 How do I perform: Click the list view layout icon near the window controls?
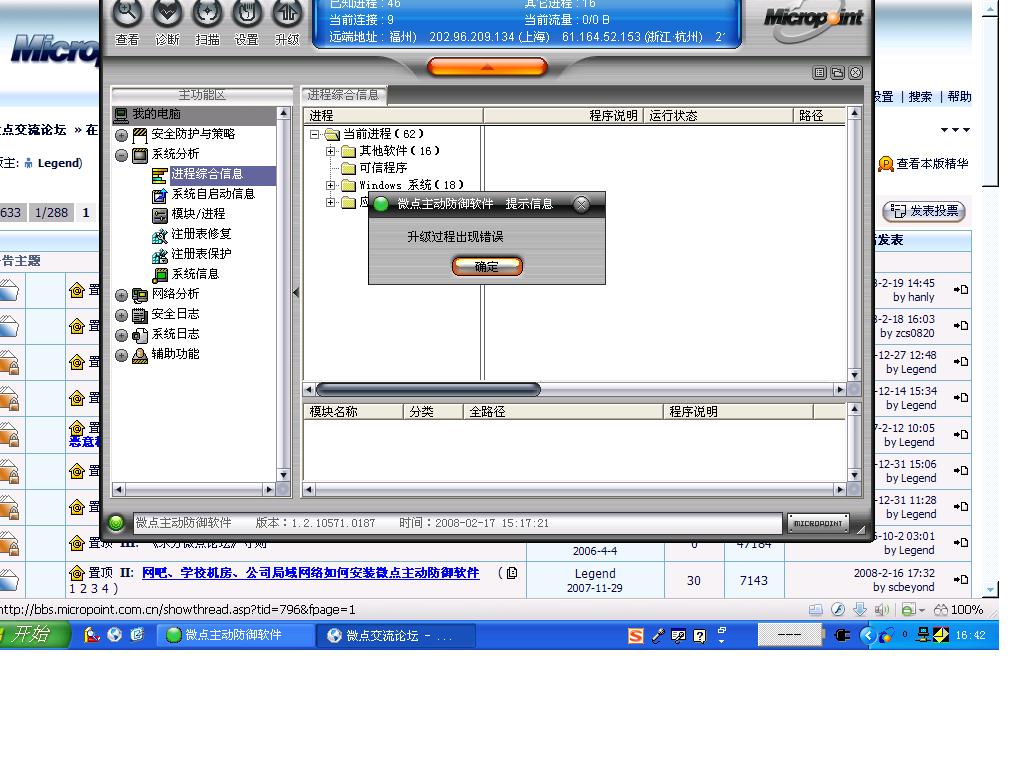point(820,73)
